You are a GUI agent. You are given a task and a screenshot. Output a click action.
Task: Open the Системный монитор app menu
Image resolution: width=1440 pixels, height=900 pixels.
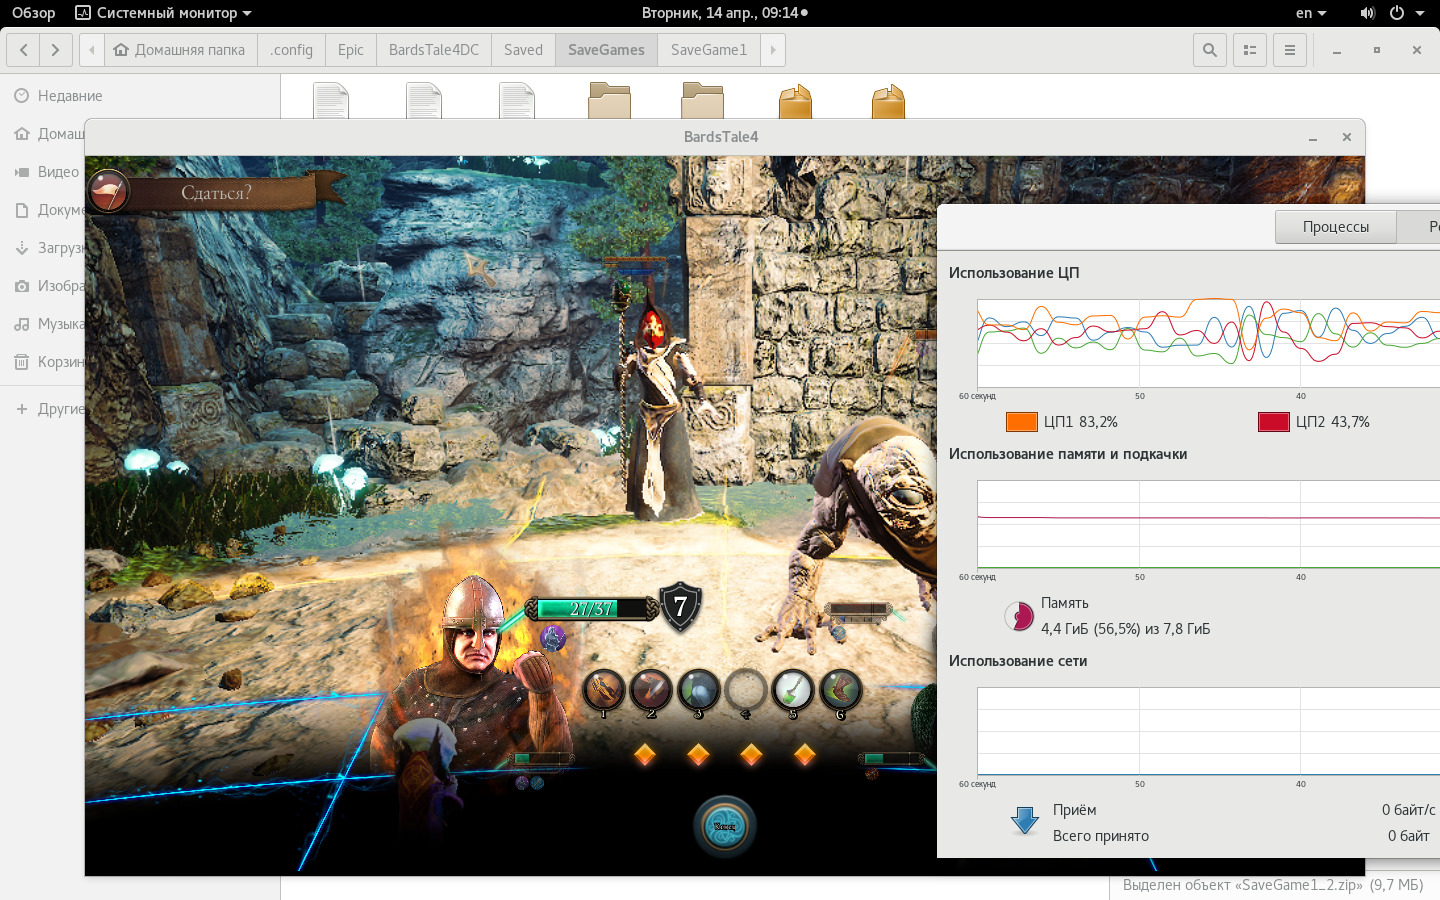coord(164,13)
